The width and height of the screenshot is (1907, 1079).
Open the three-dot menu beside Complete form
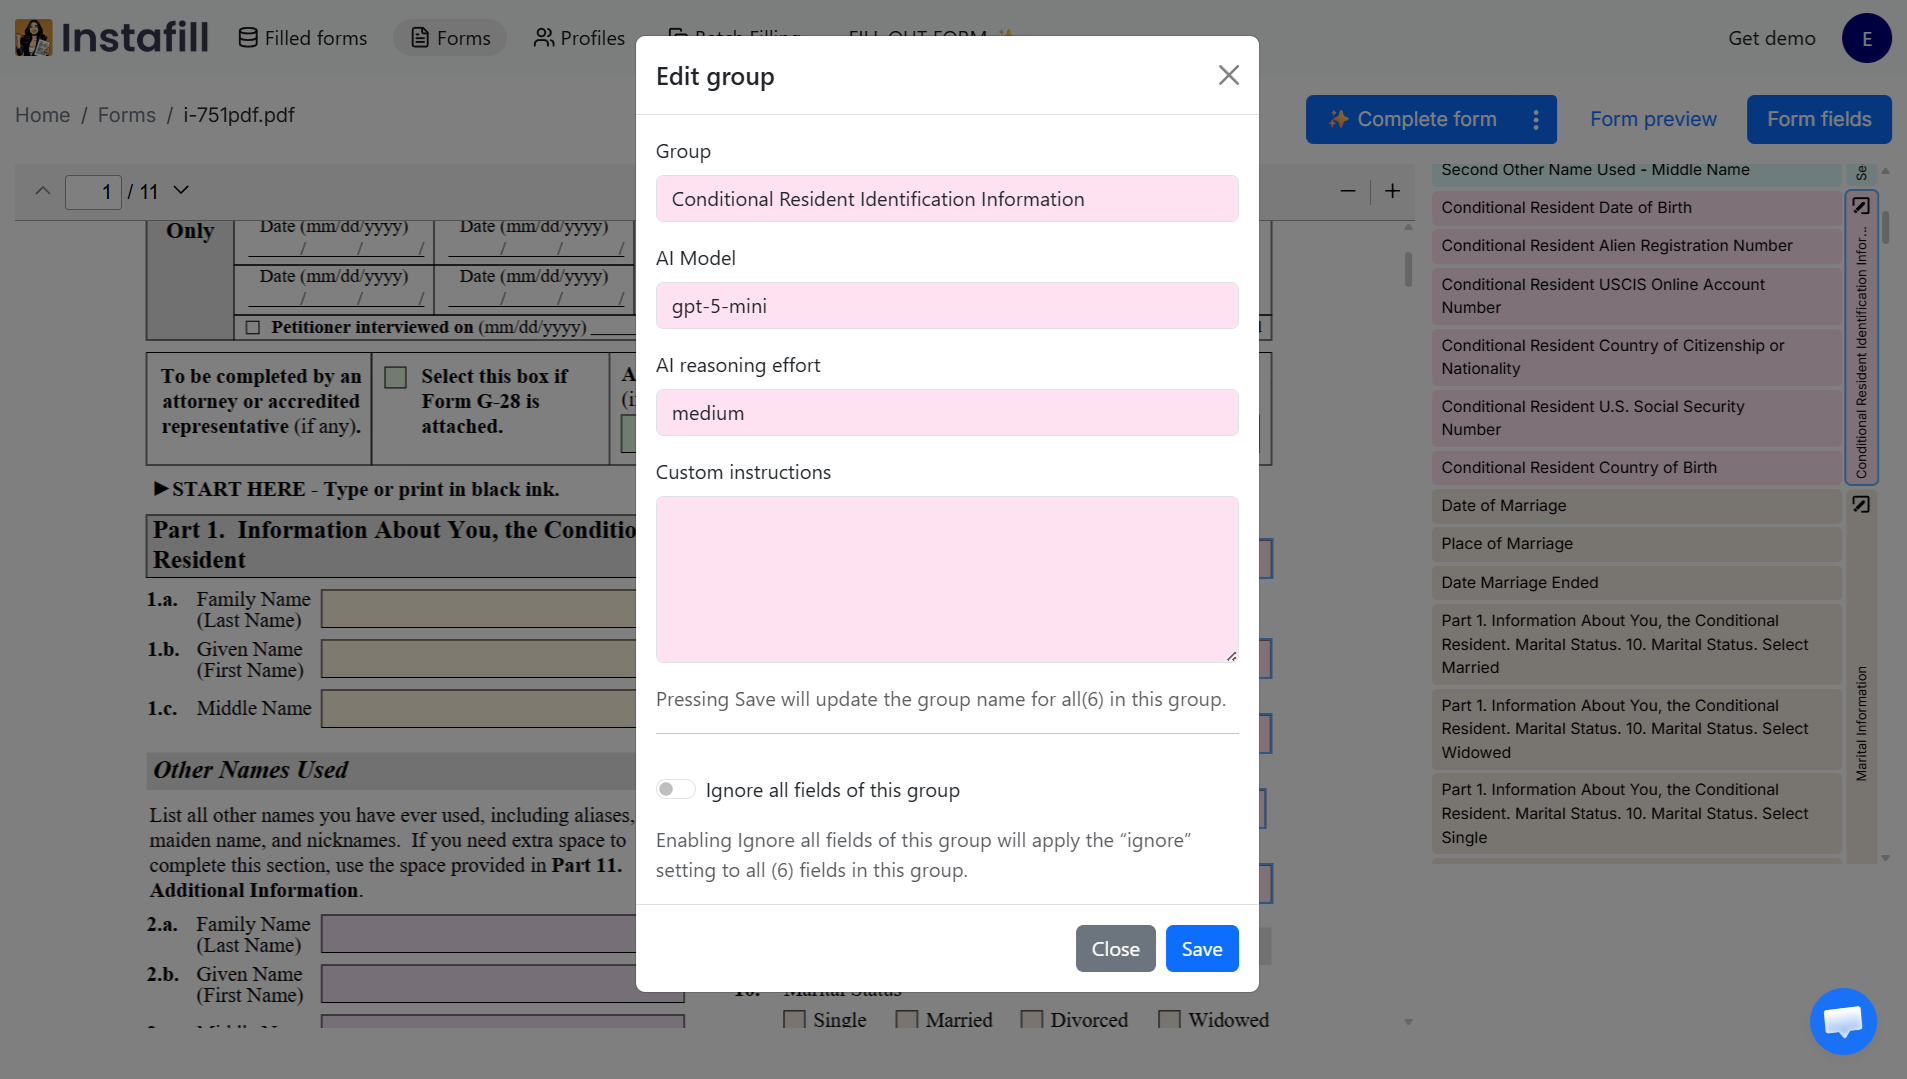1537,119
